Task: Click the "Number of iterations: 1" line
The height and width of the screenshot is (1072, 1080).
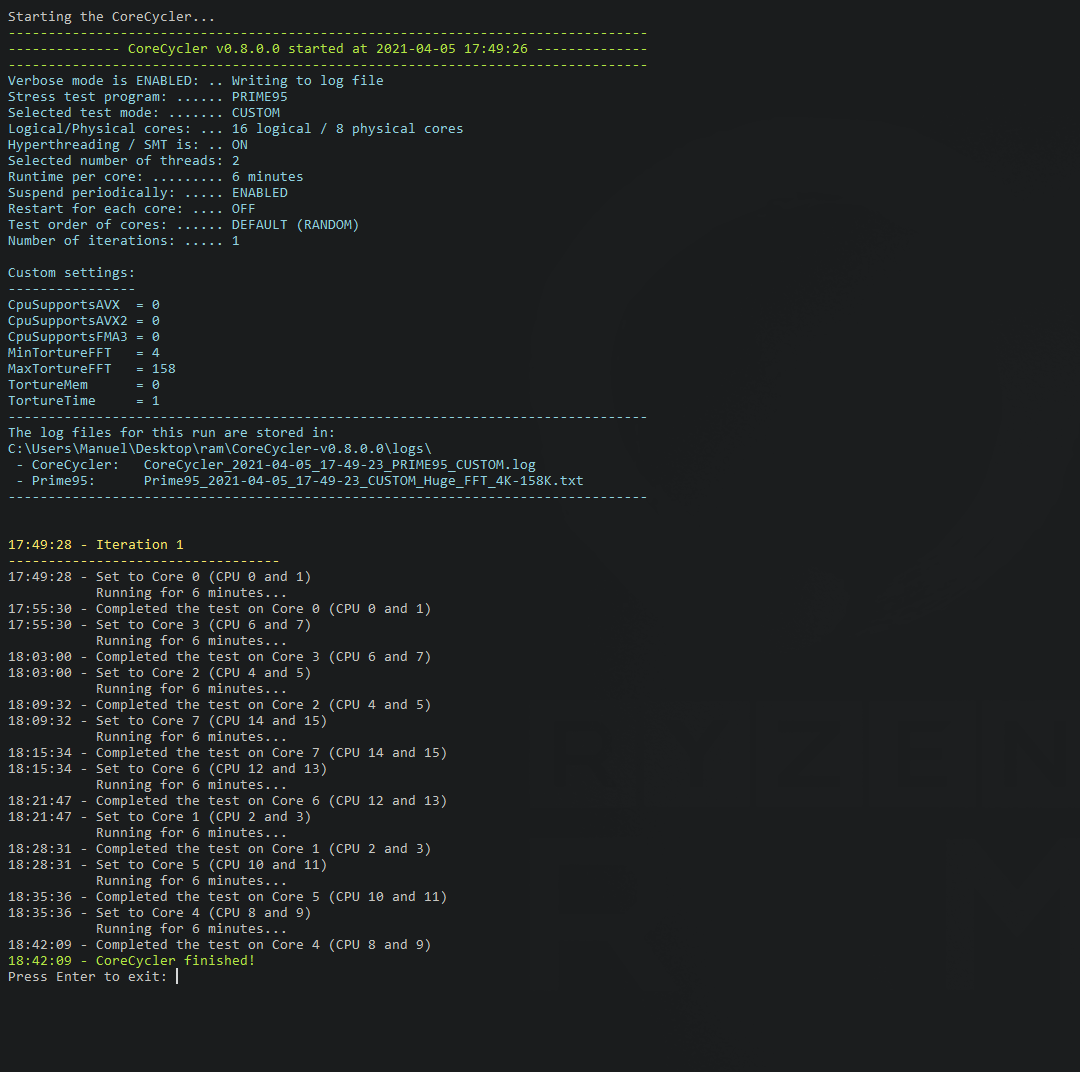Action: [123, 240]
